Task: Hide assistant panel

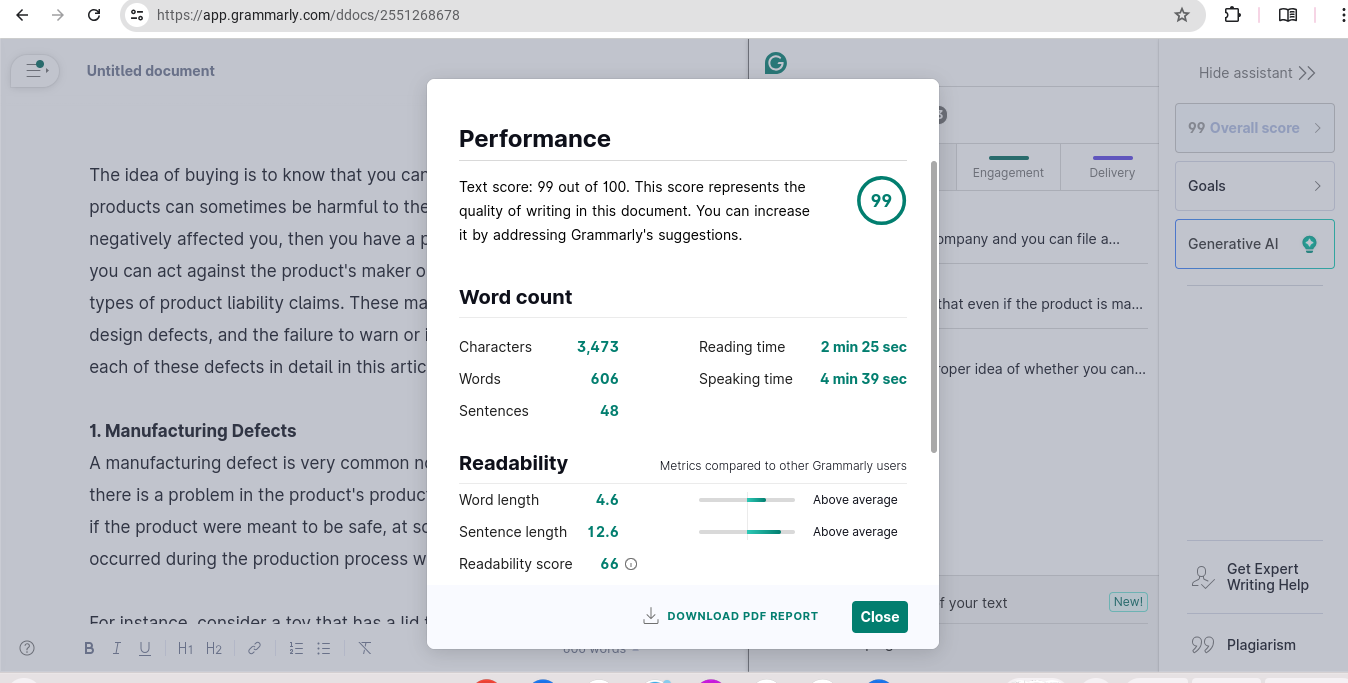Action: [1257, 73]
